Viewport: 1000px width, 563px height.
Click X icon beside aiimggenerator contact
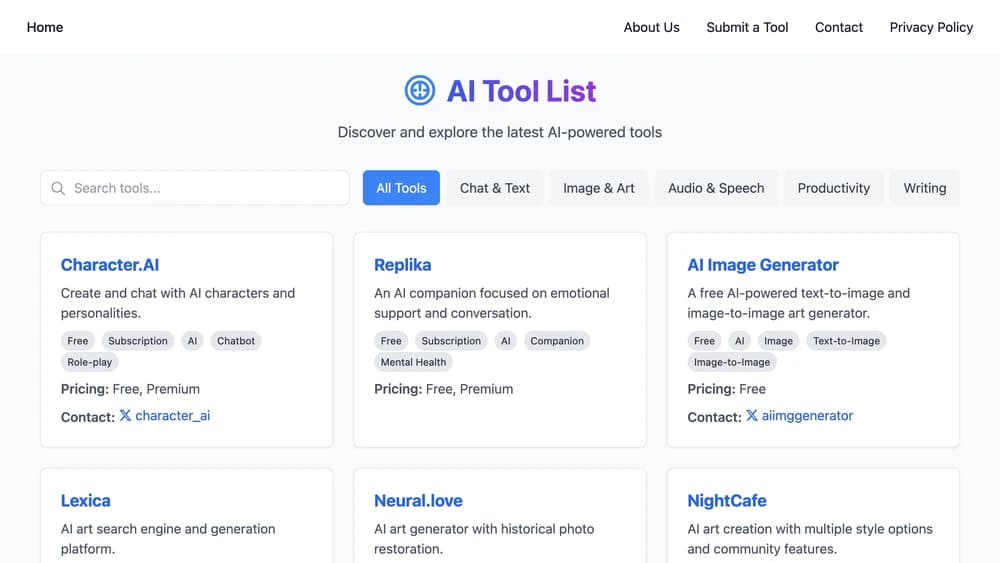[752, 415]
